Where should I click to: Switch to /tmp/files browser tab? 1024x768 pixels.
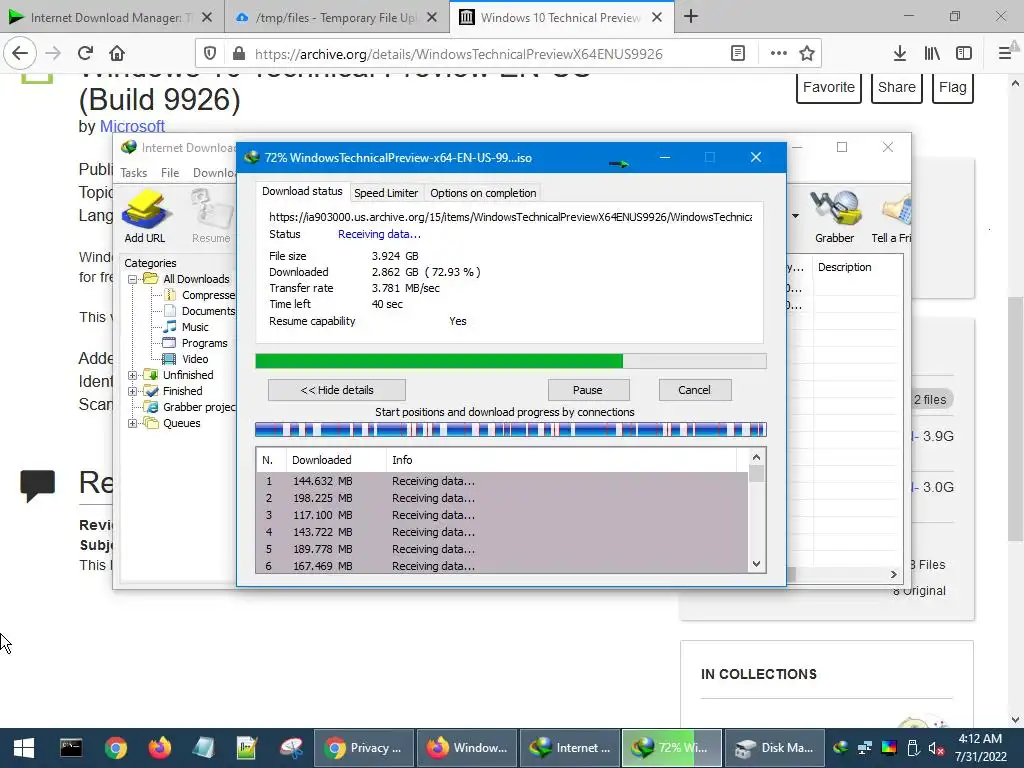[x=336, y=17]
